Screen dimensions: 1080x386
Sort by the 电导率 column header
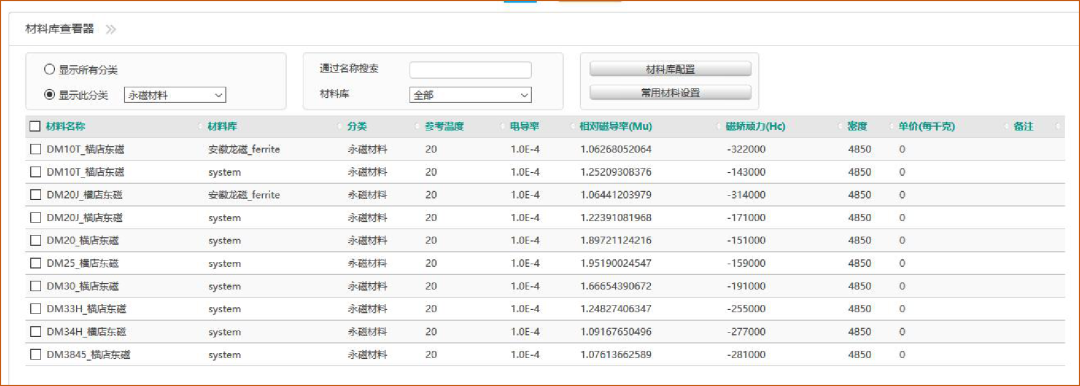[525, 127]
